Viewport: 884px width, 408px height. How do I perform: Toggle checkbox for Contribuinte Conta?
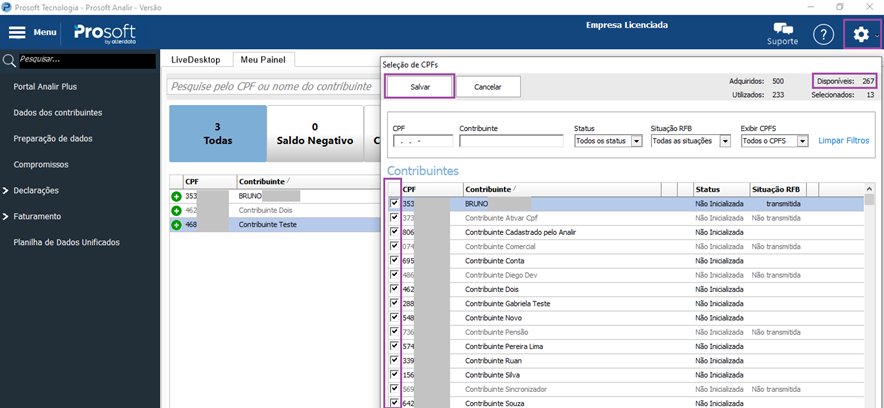tap(395, 260)
